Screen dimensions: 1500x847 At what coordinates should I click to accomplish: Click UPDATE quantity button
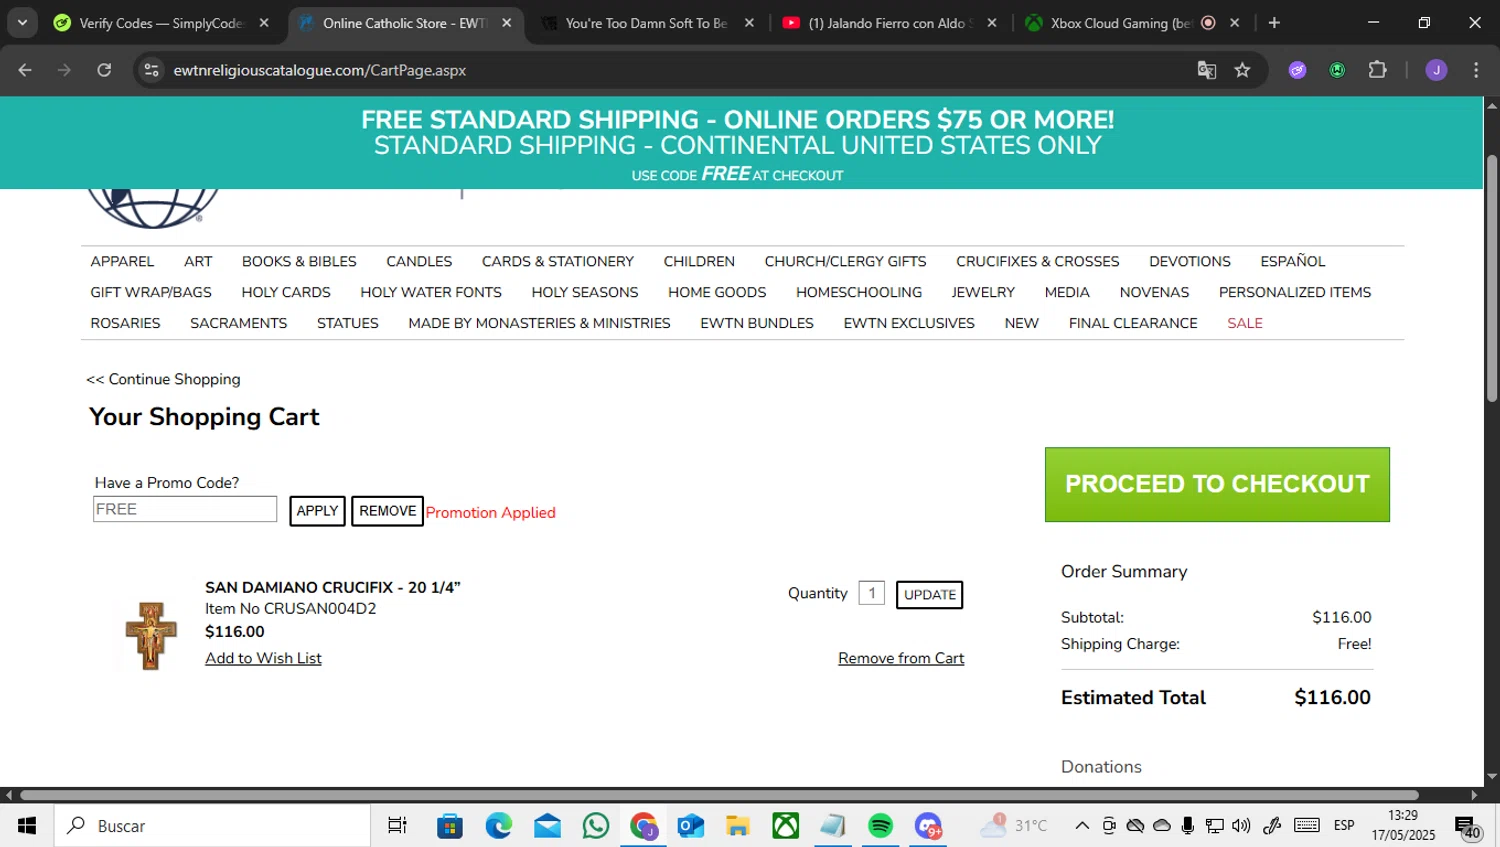pos(929,594)
